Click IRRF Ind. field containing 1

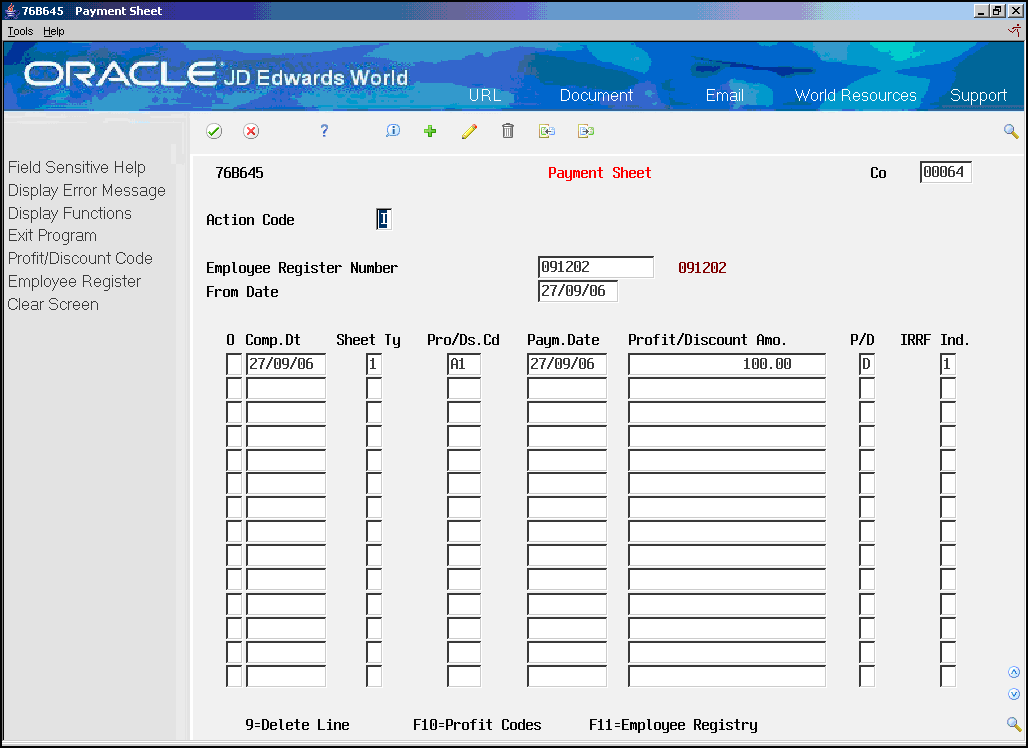[947, 364]
